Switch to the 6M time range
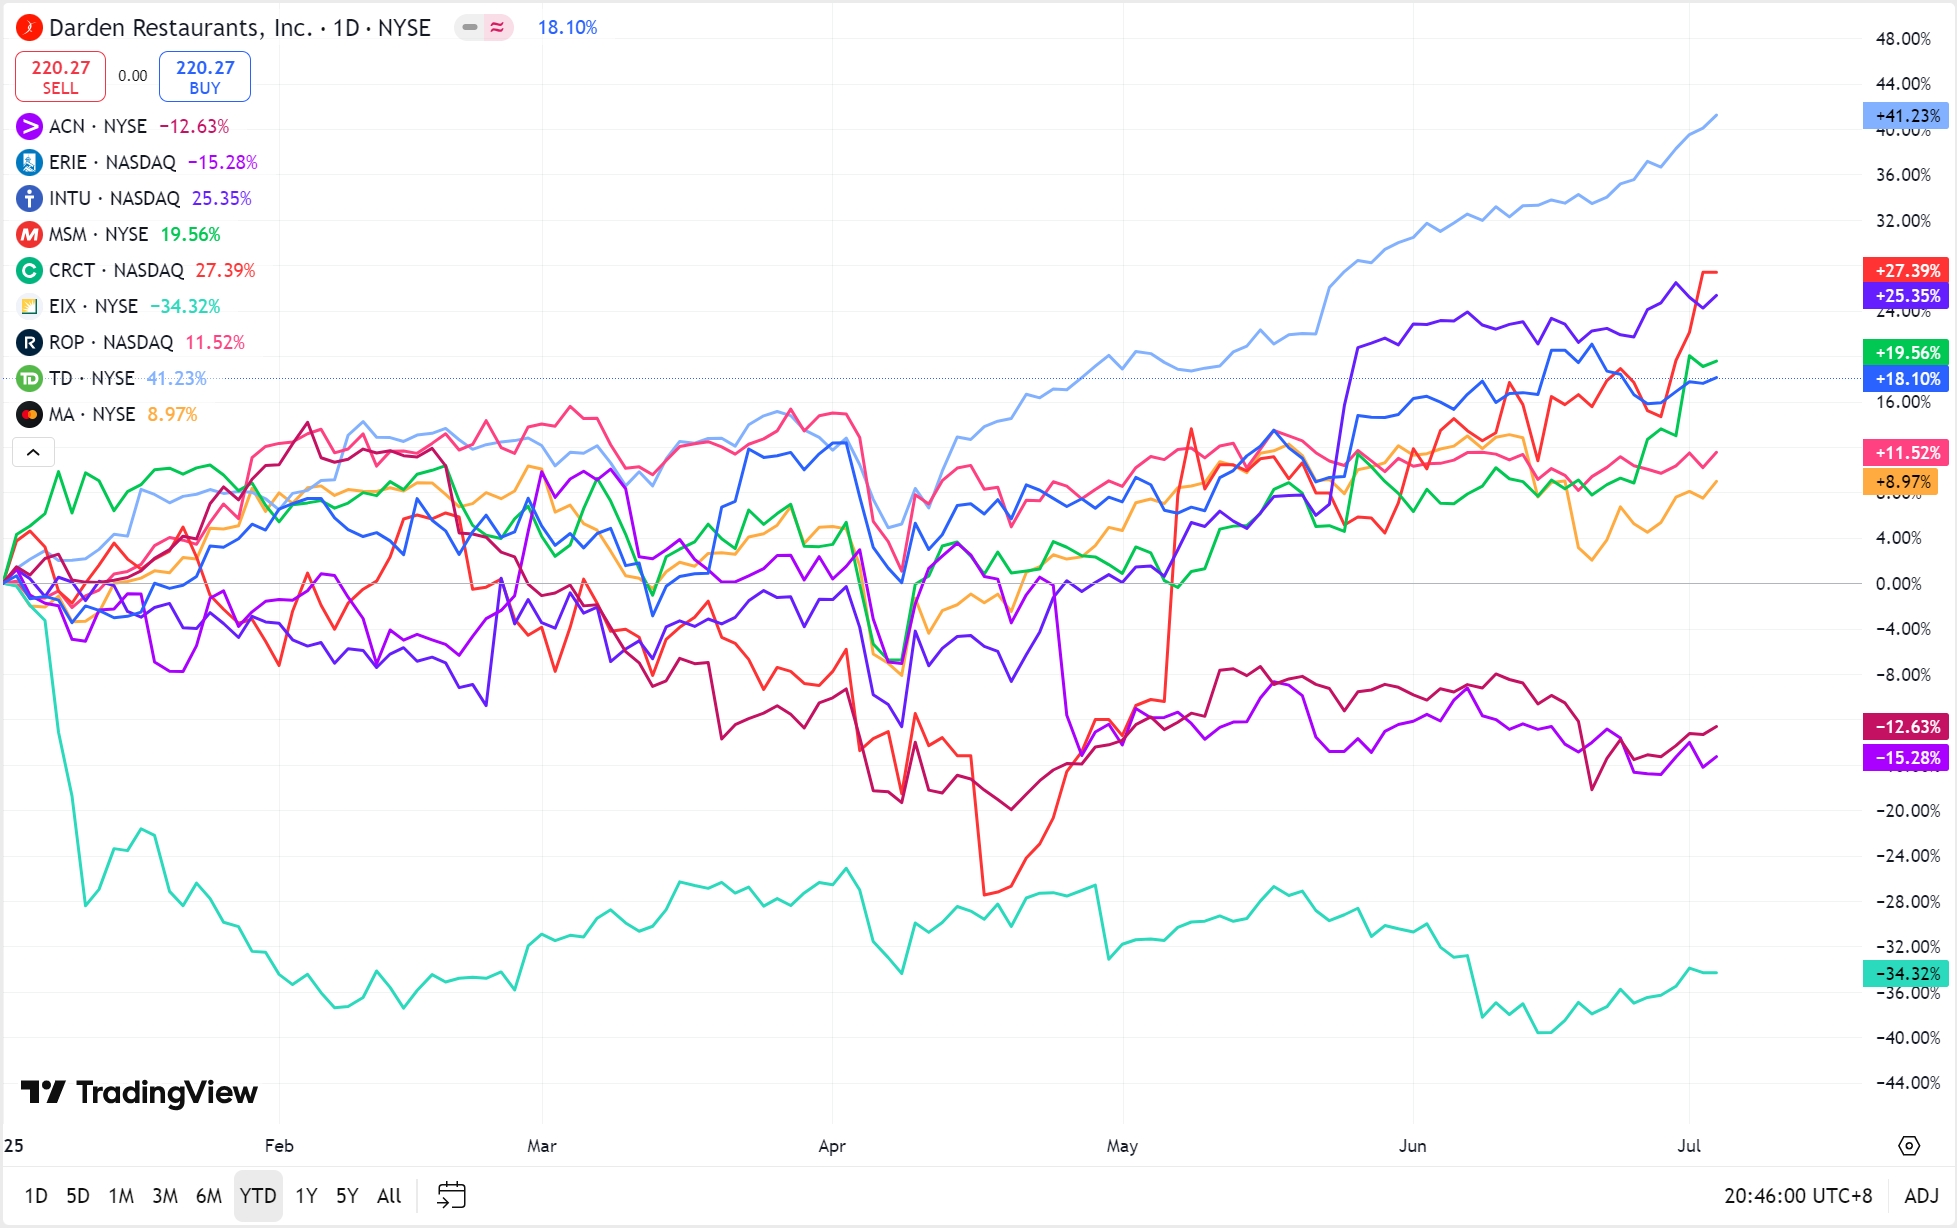This screenshot has width=1957, height=1228. point(209,1196)
